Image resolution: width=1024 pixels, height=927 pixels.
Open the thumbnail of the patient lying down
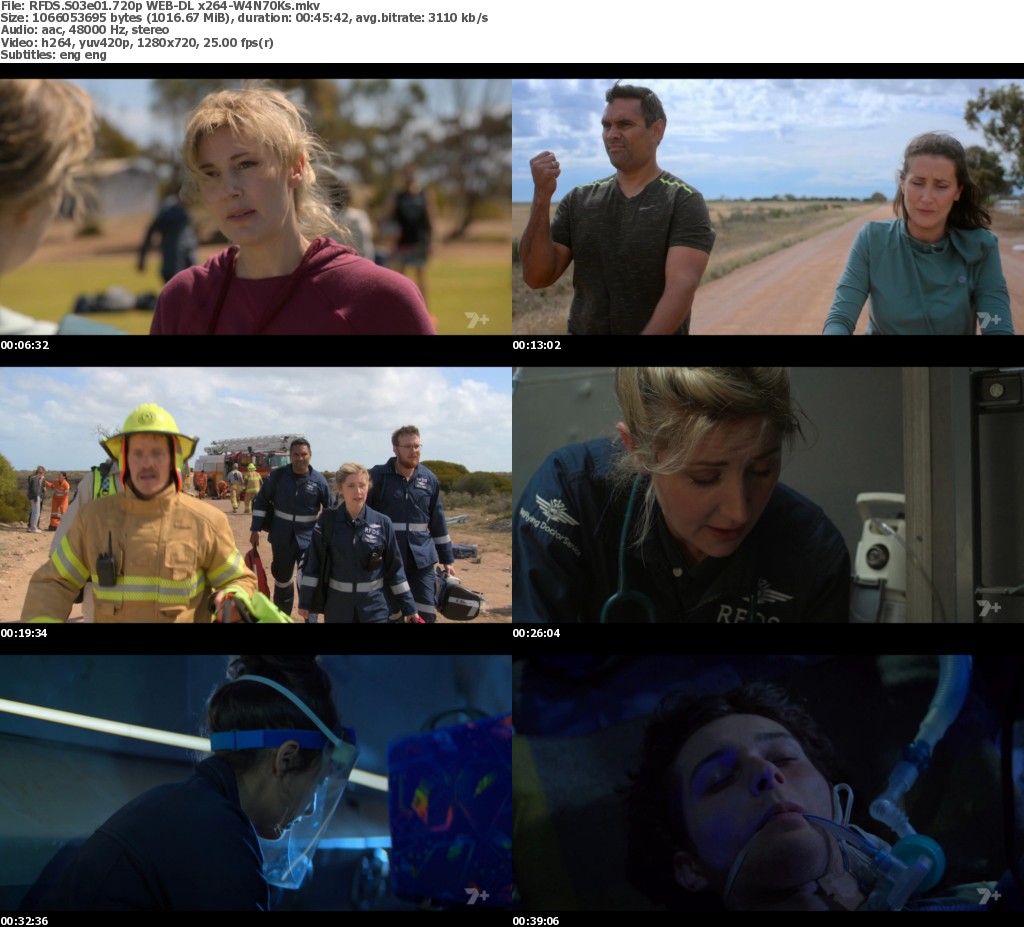coord(768,783)
